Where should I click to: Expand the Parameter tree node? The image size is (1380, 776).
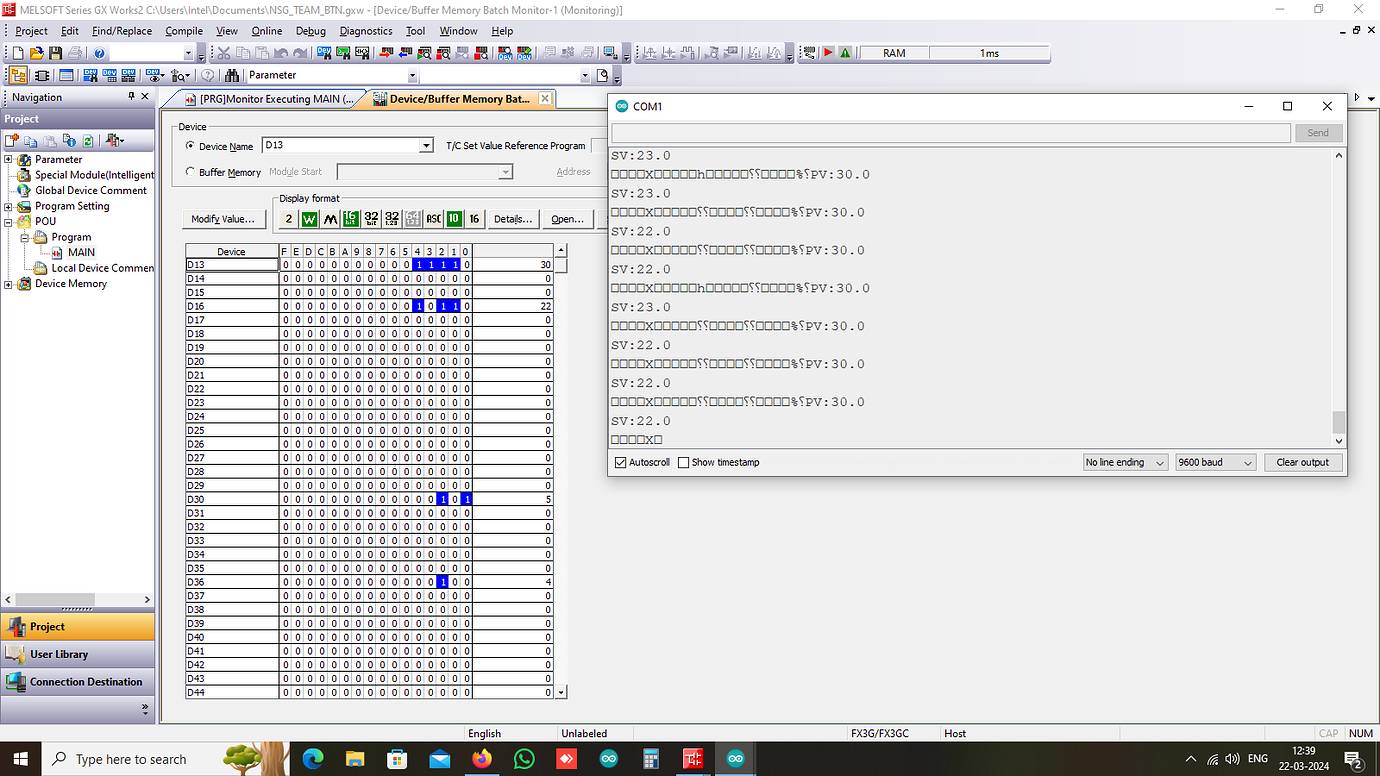coord(9,159)
